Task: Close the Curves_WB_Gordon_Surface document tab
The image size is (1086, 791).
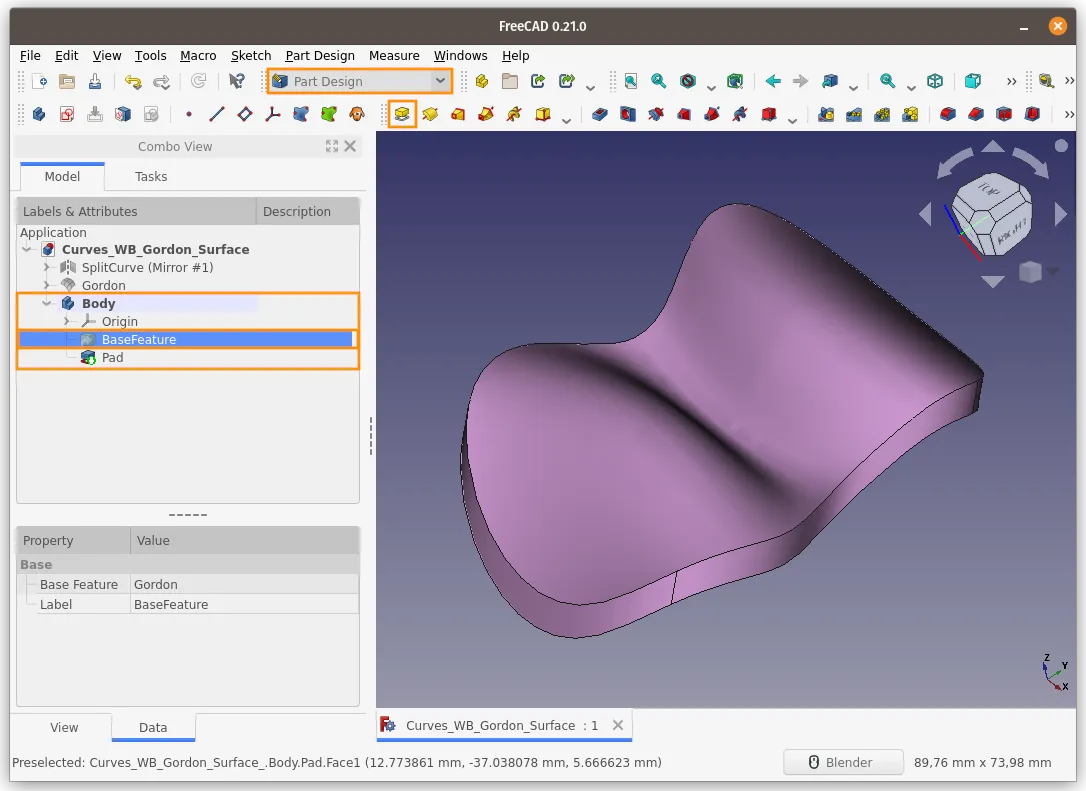Action: tap(618, 725)
